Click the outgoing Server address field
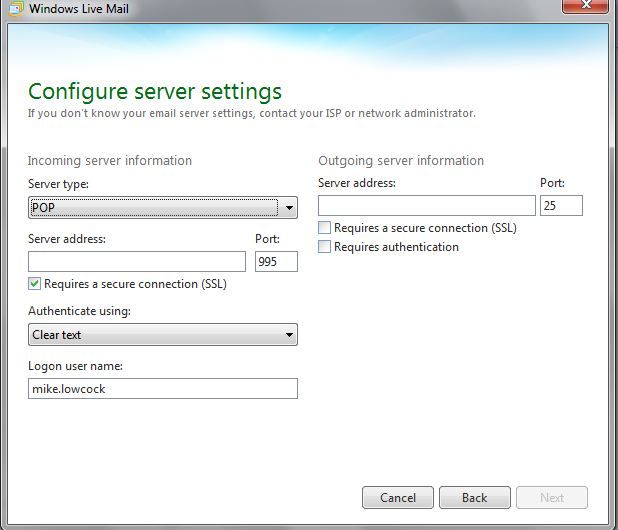 [427, 205]
